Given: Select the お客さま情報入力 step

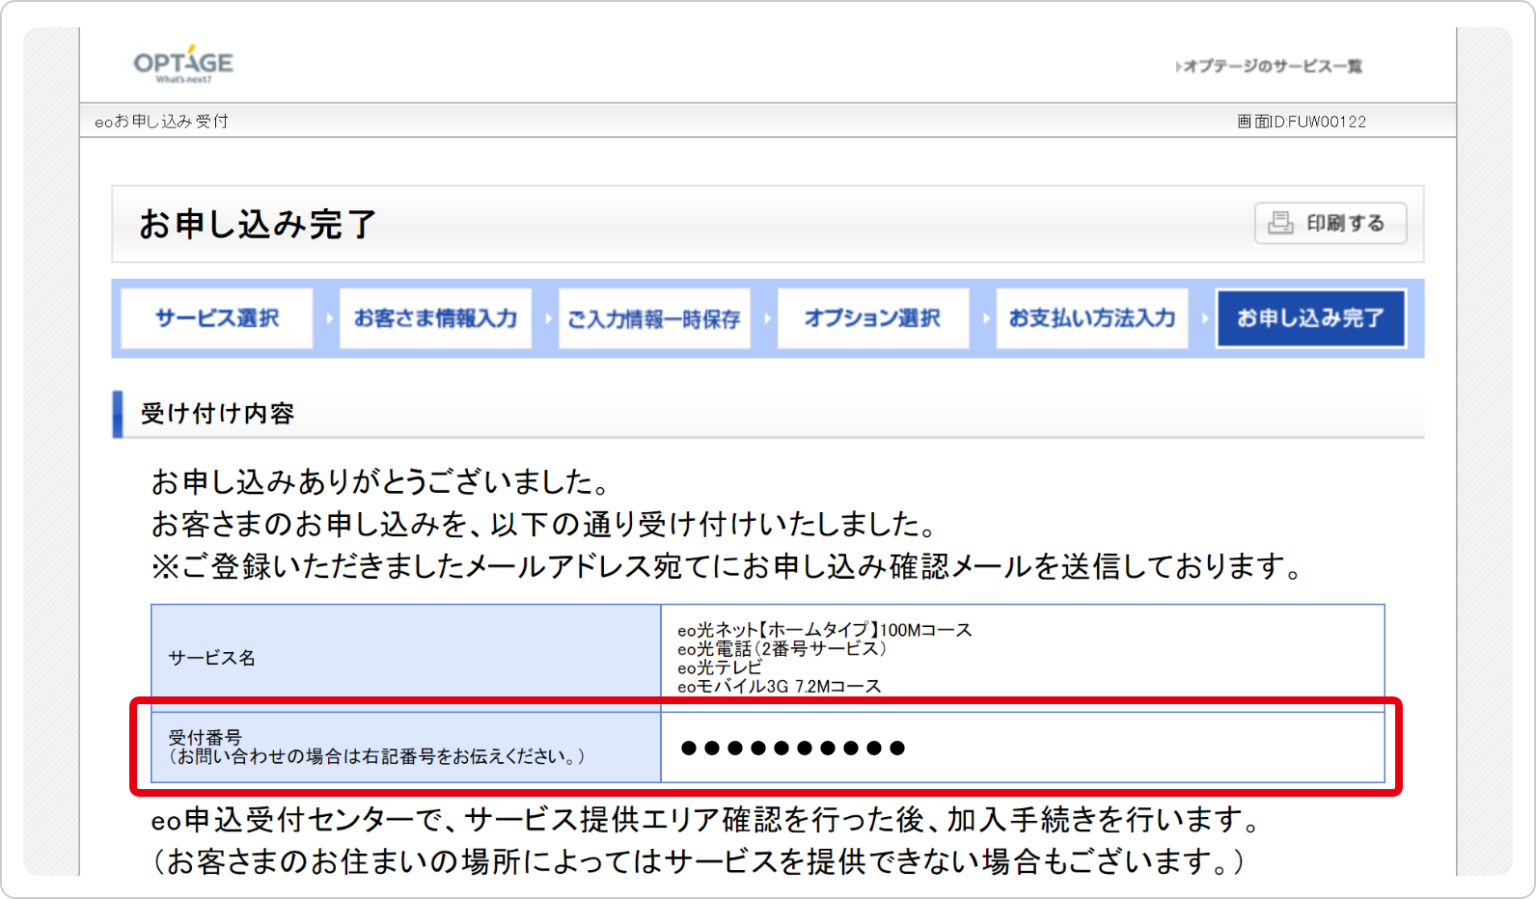Looking at the screenshot, I should (x=435, y=317).
